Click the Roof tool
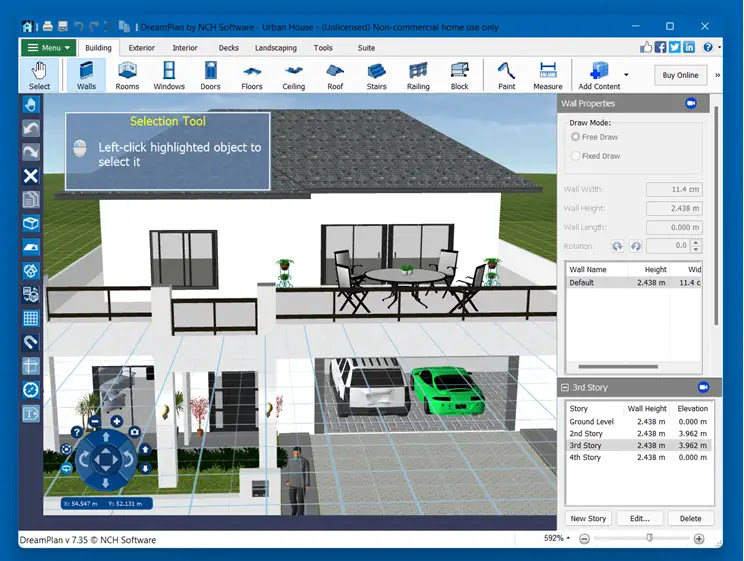This screenshot has height=561, width=744. tap(335, 75)
